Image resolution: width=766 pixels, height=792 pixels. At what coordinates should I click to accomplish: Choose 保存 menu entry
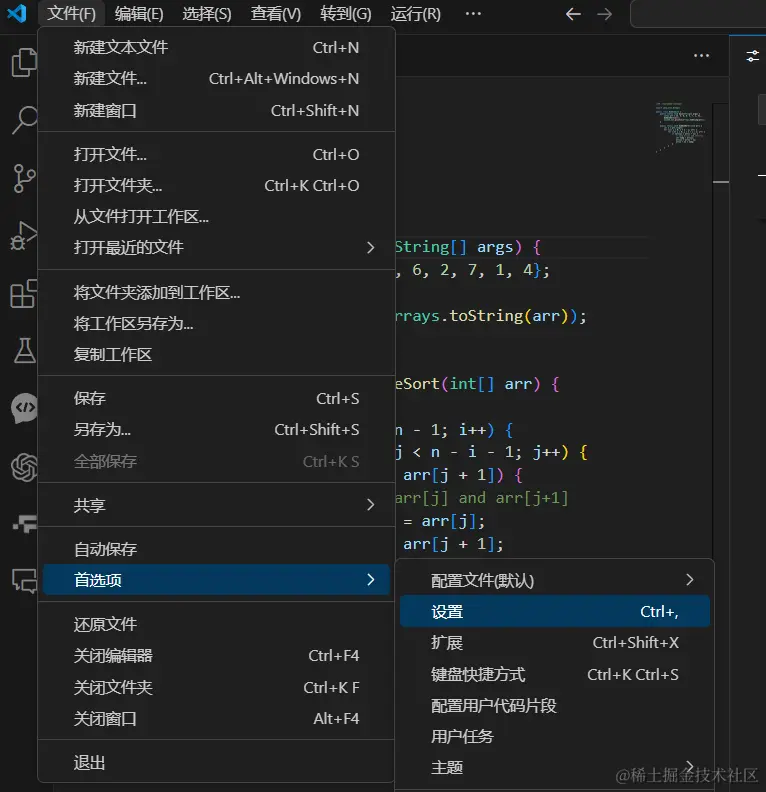click(x=216, y=399)
